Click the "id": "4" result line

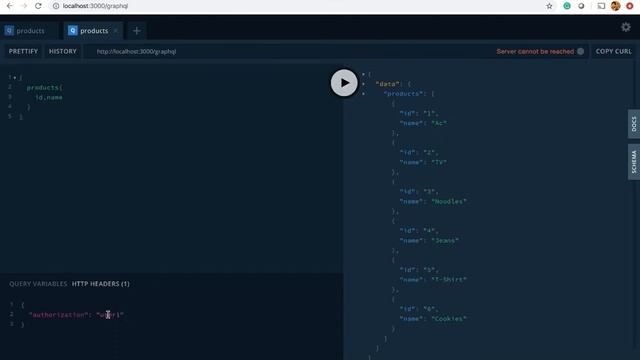pyautogui.click(x=419, y=231)
